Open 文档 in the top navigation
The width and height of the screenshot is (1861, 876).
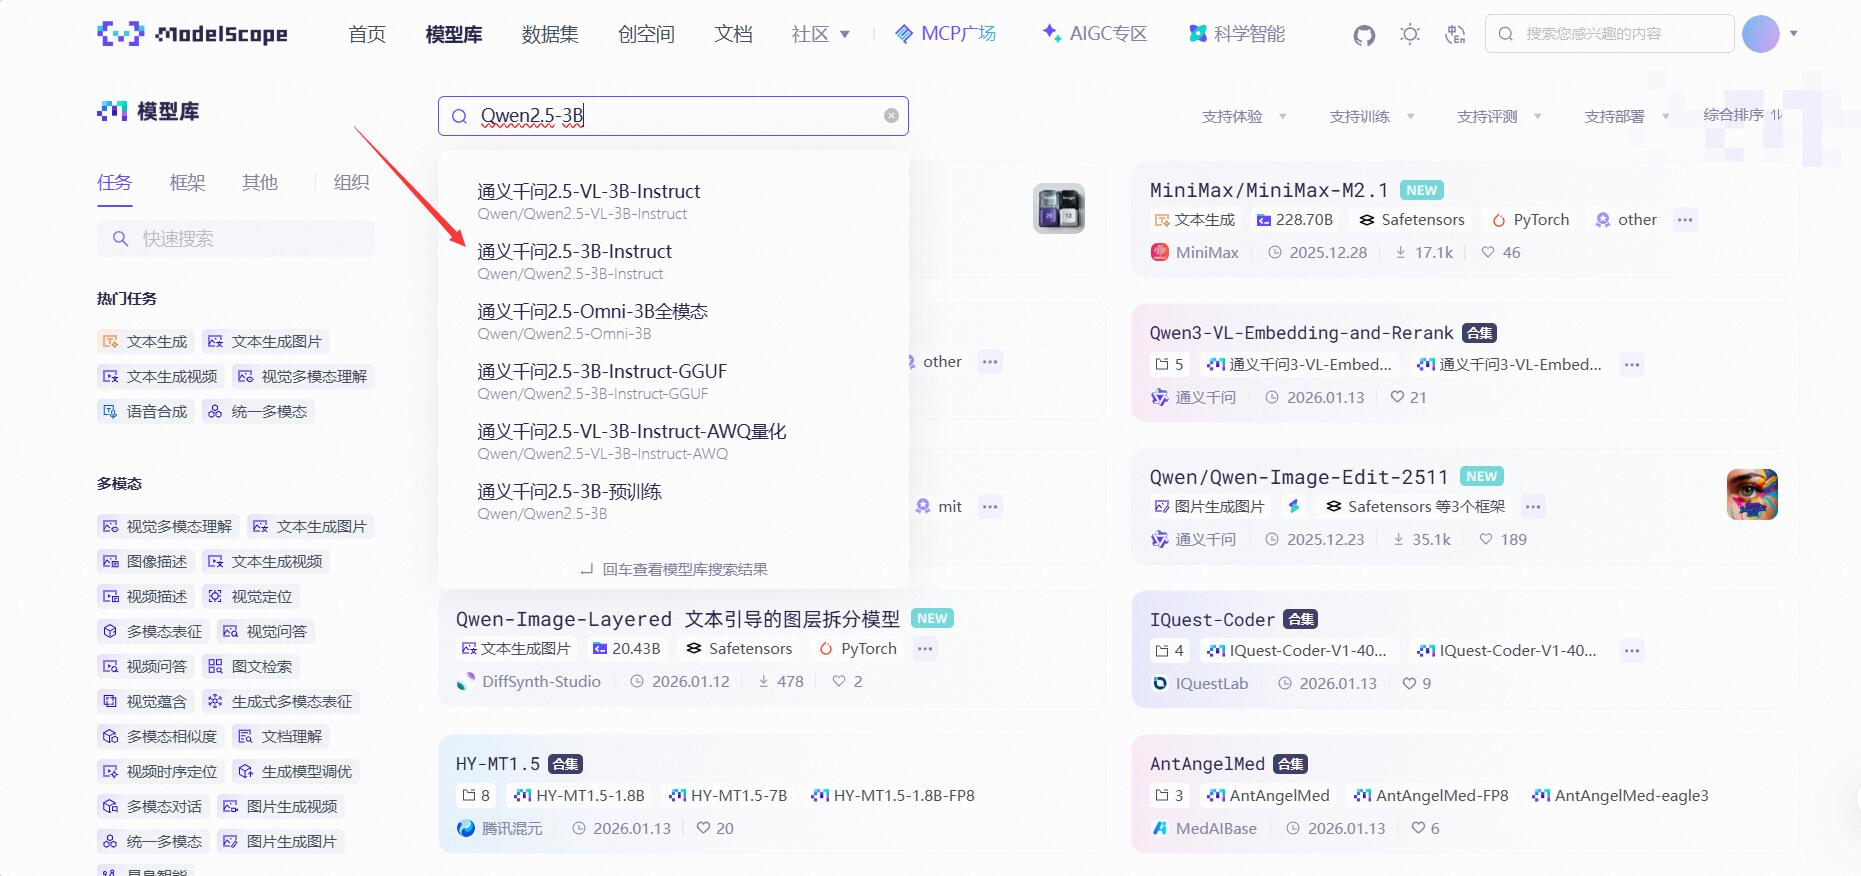tap(733, 34)
